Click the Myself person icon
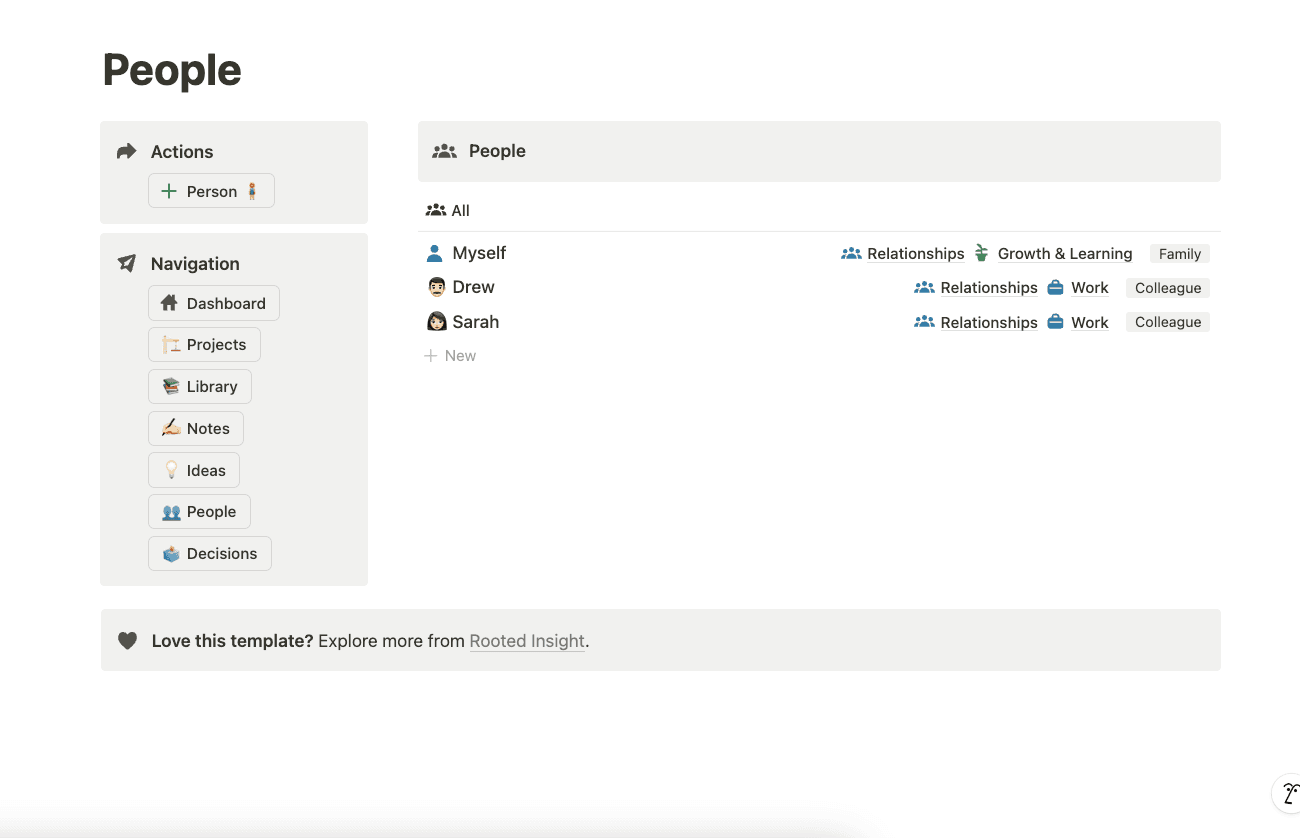Viewport: 1300px width, 838px height. click(x=434, y=254)
